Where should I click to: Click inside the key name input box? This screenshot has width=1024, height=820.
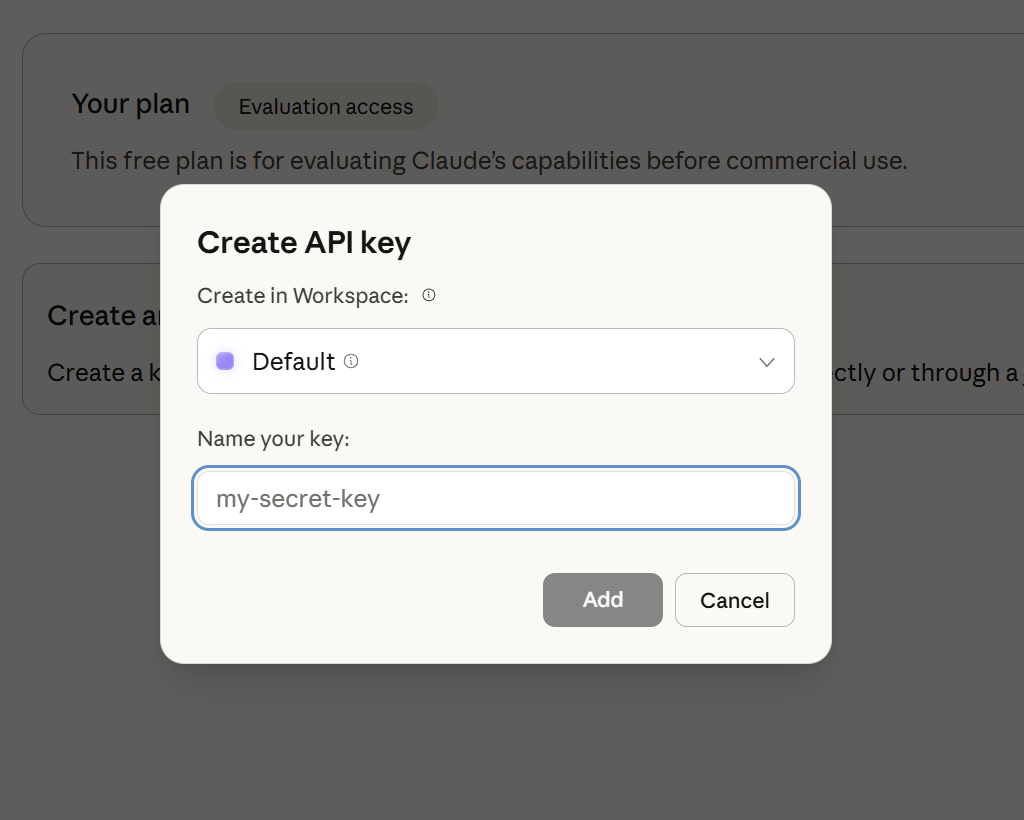click(x=496, y=498)
